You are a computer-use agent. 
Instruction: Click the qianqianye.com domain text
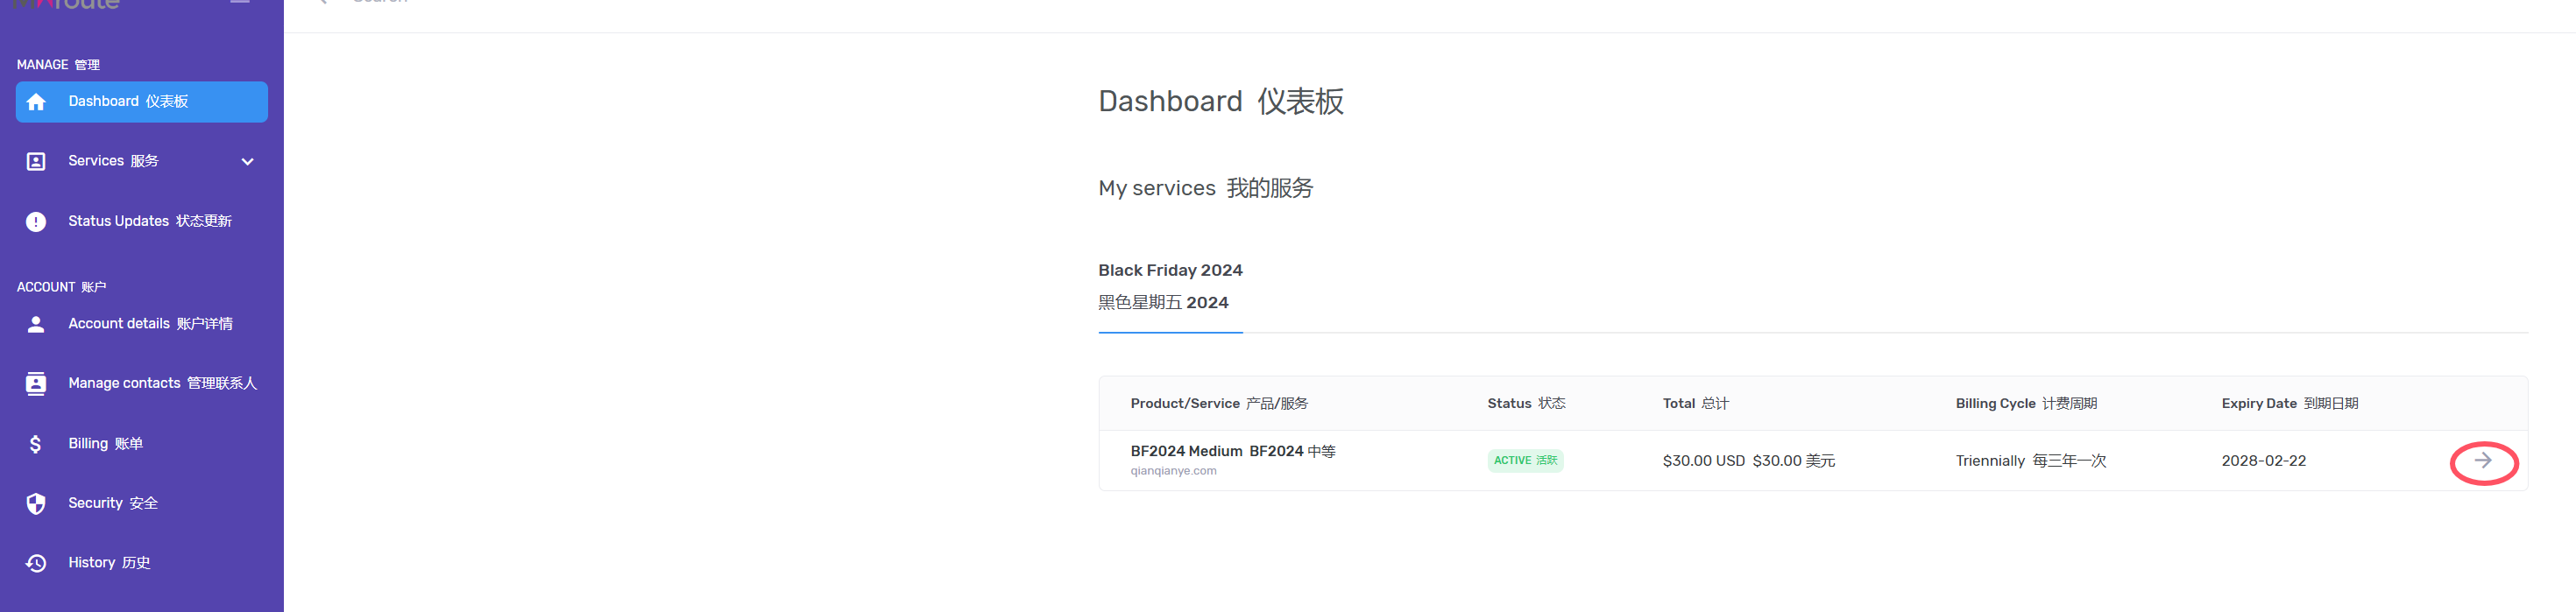pyautogui.click(x=1173, y=471)
